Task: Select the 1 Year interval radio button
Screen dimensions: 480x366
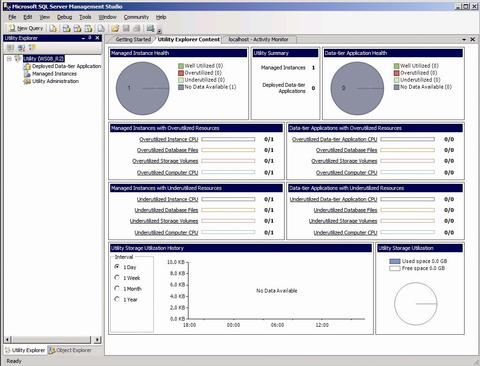Action: coord(117,299)
